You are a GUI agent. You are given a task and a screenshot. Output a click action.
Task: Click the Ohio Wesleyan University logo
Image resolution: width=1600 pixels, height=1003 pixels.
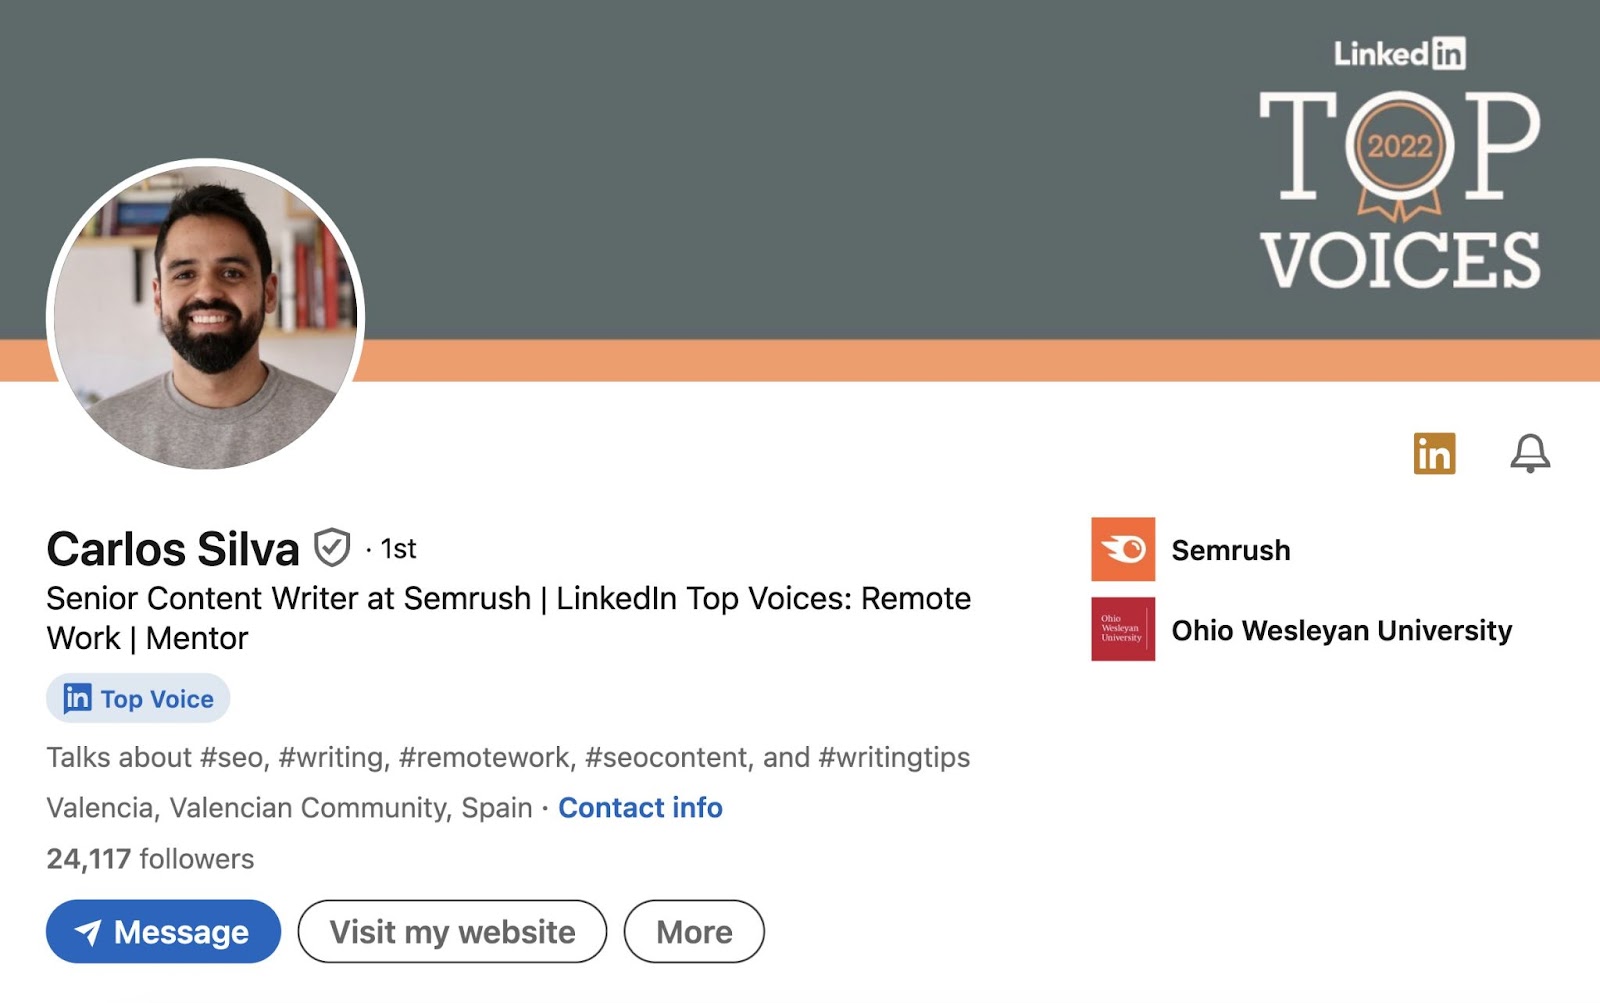pos(1123,631)
